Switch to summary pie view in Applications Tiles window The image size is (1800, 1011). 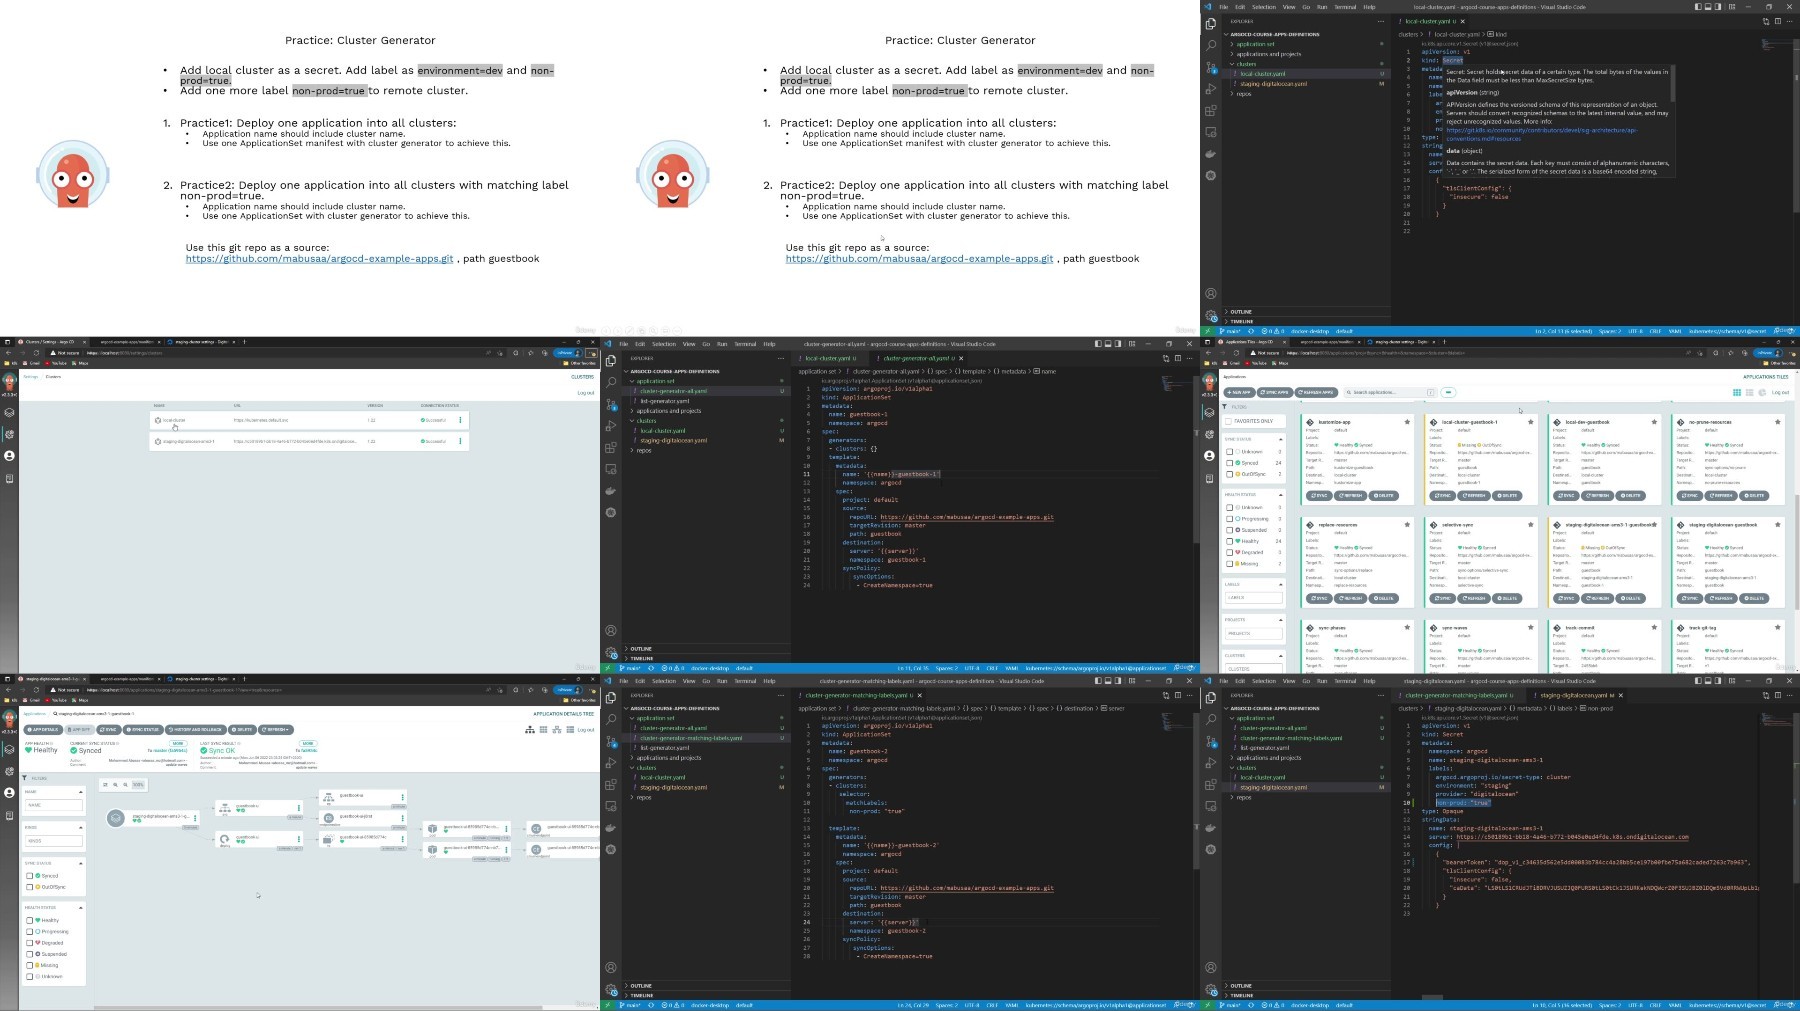pos(1761,392)
